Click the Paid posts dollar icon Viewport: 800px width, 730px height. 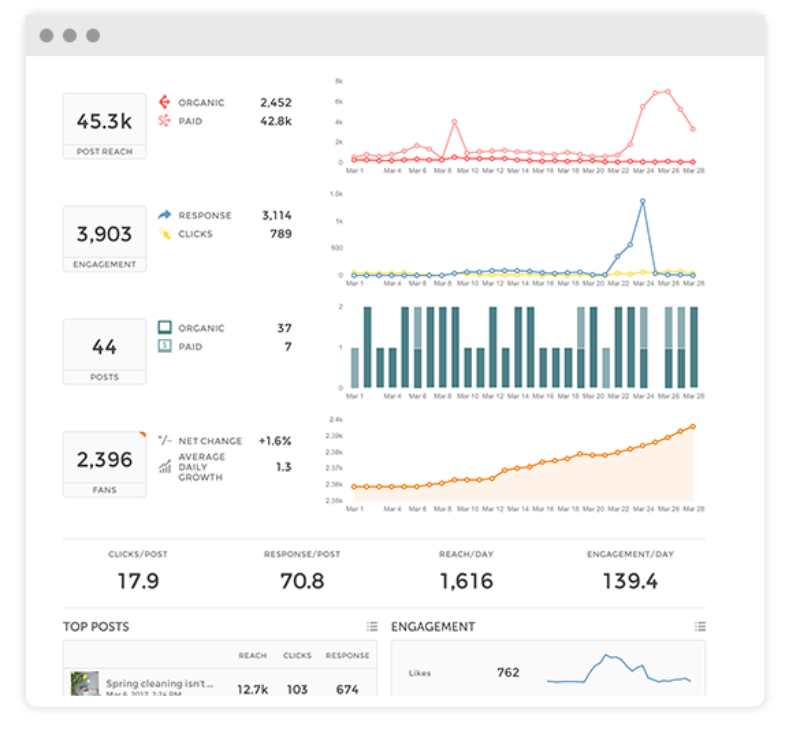(164, 346)
